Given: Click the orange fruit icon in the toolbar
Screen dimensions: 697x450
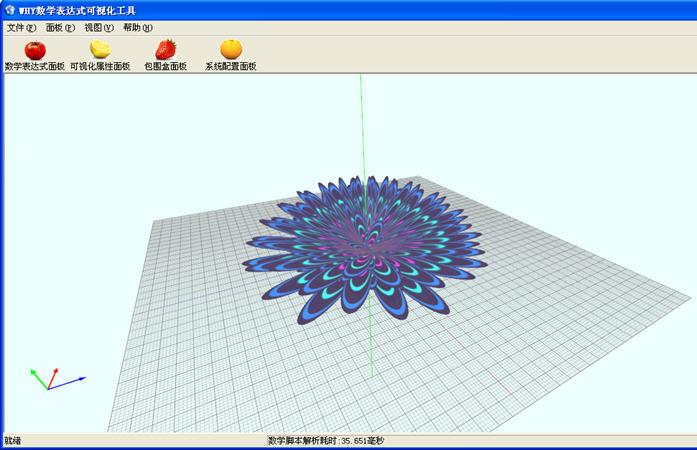Looking at the screenshot, I should tap(231, 49).
